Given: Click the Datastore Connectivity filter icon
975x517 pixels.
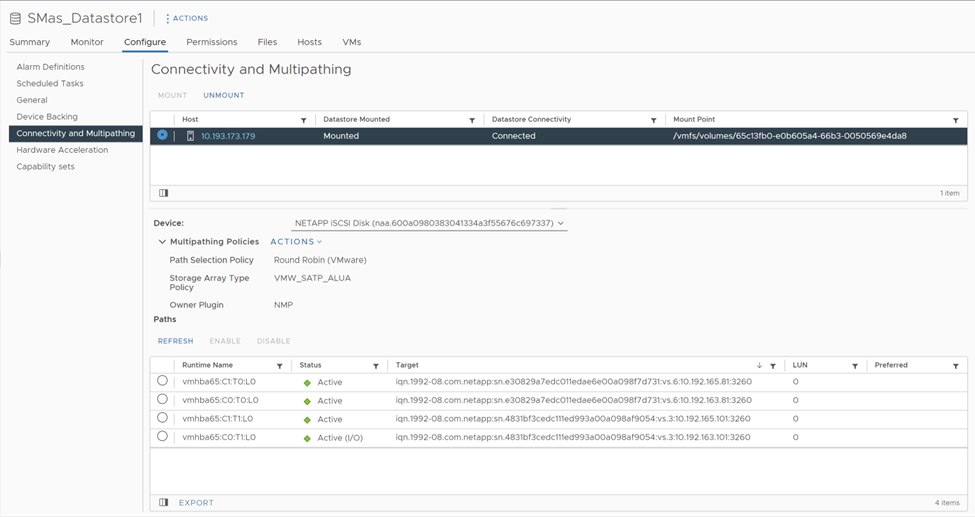Looking at the screenshot, I should (x=654, y=120).
